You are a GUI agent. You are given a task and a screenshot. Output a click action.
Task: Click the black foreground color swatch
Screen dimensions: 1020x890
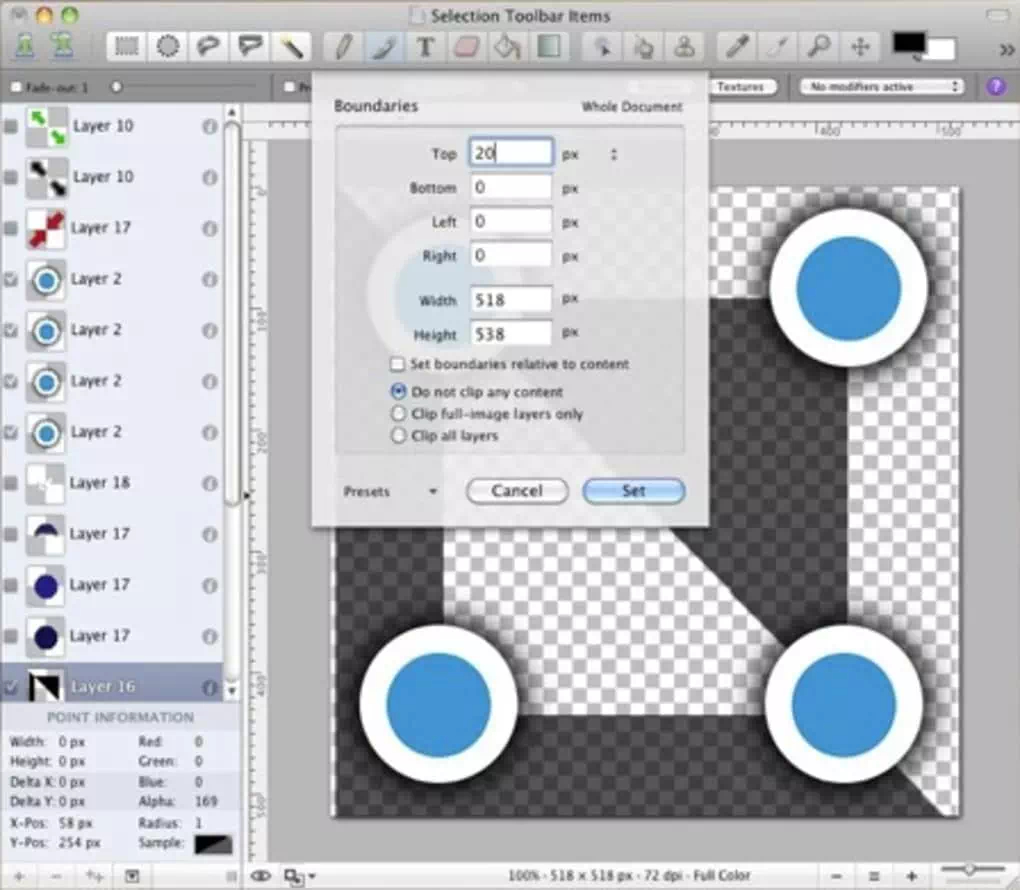pos(908,43)
